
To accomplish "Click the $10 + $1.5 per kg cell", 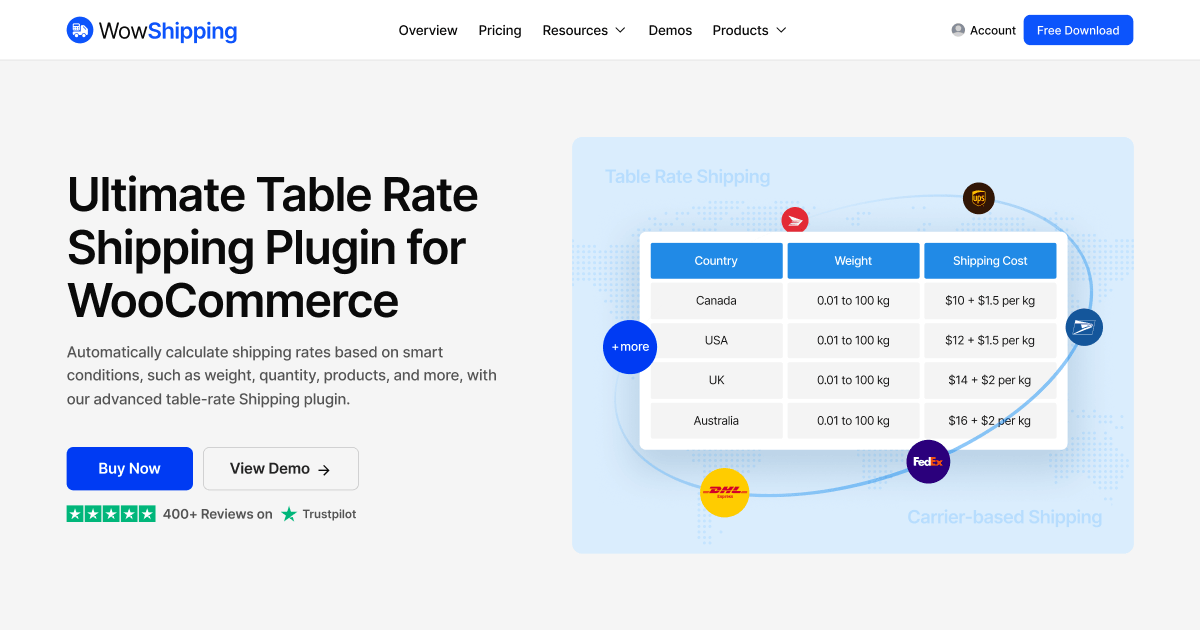I will pyautogui.click(x=990, y=300).
